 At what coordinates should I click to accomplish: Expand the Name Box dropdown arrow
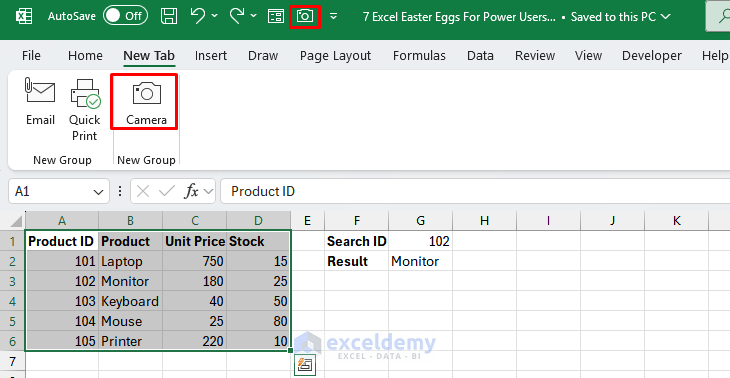pyautogui.click(x=98, y=192)
